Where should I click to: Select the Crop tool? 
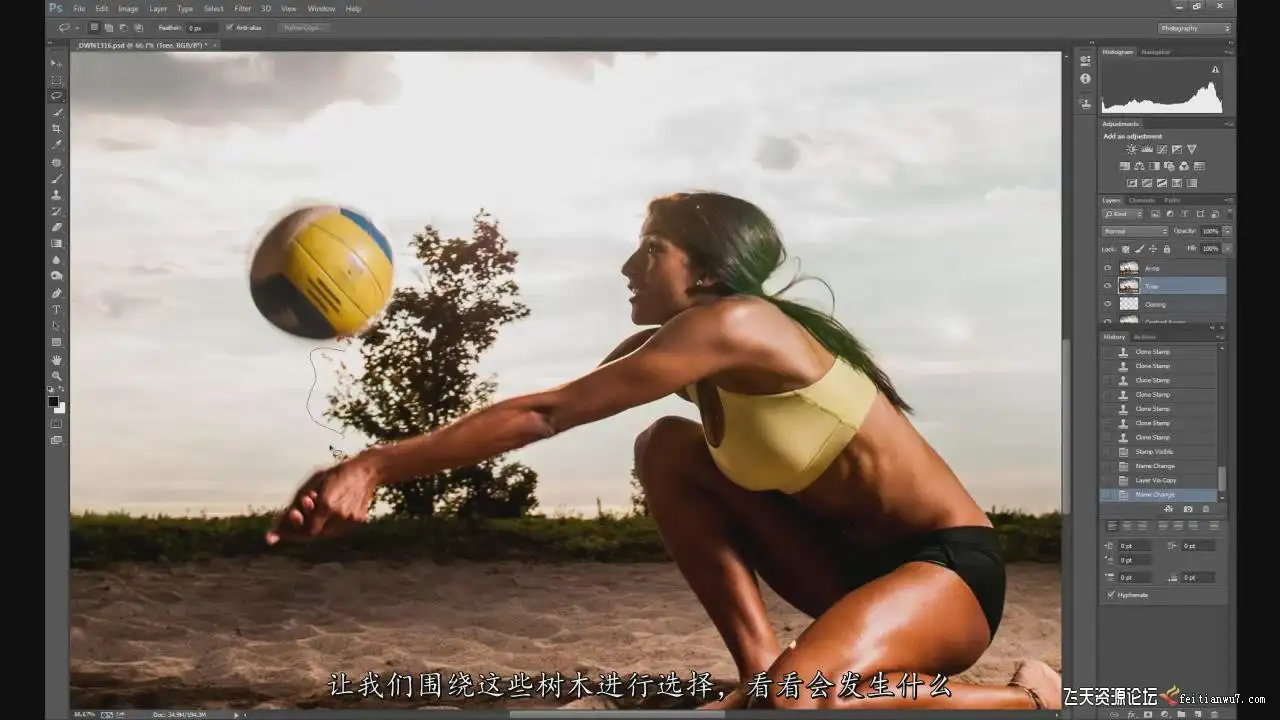[x=57, y=129]
